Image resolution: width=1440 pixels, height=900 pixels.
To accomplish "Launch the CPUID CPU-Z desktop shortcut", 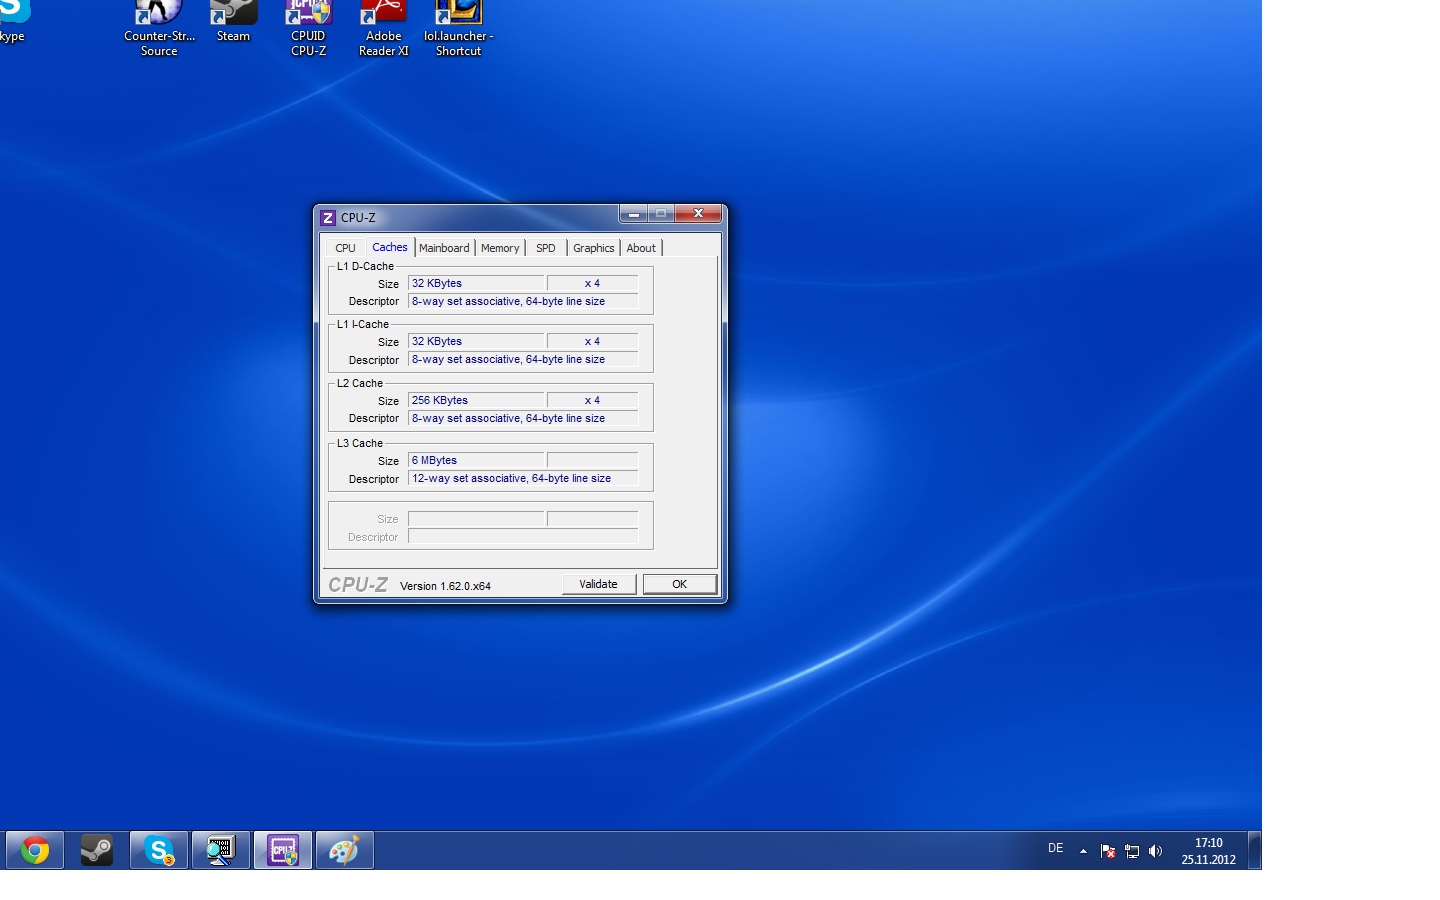I will tap(308, 28).
